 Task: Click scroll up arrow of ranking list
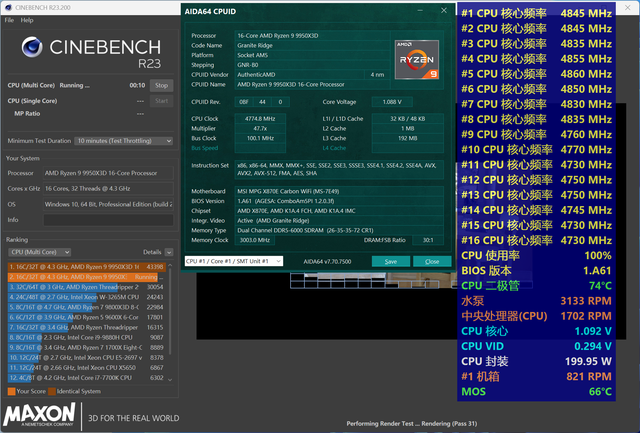pos(170,266)
